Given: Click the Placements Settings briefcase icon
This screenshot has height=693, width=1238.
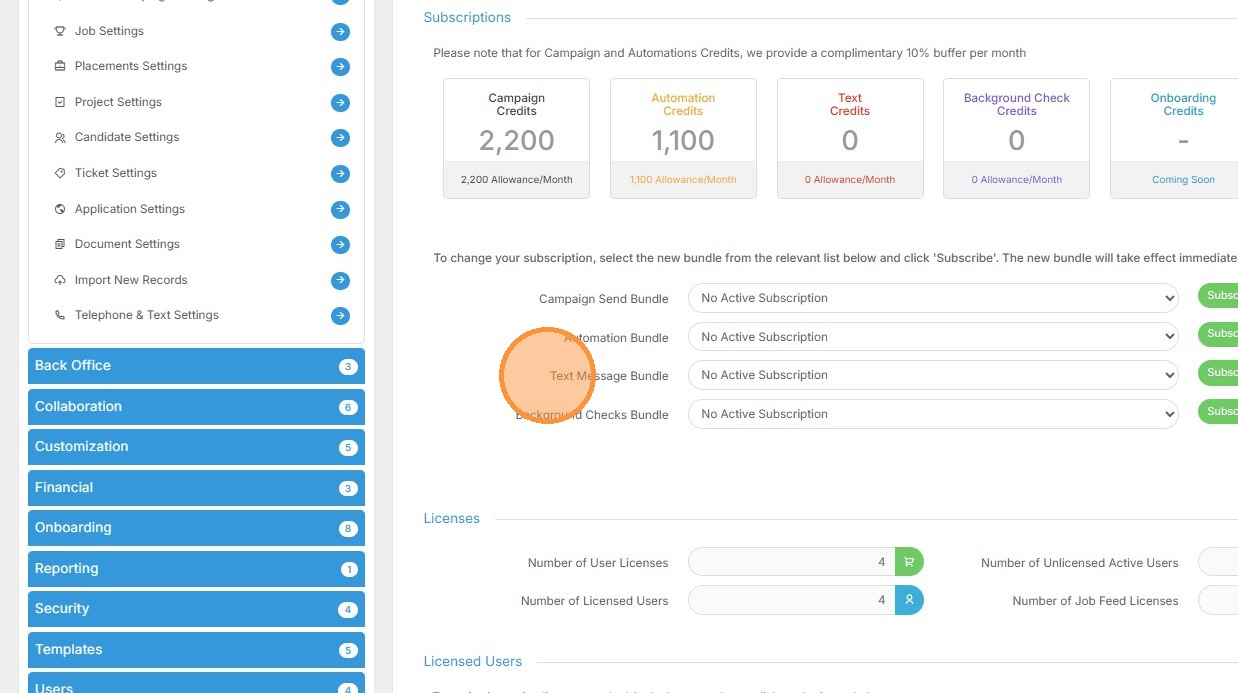Looking at the screenshot, I should point(60,66).
